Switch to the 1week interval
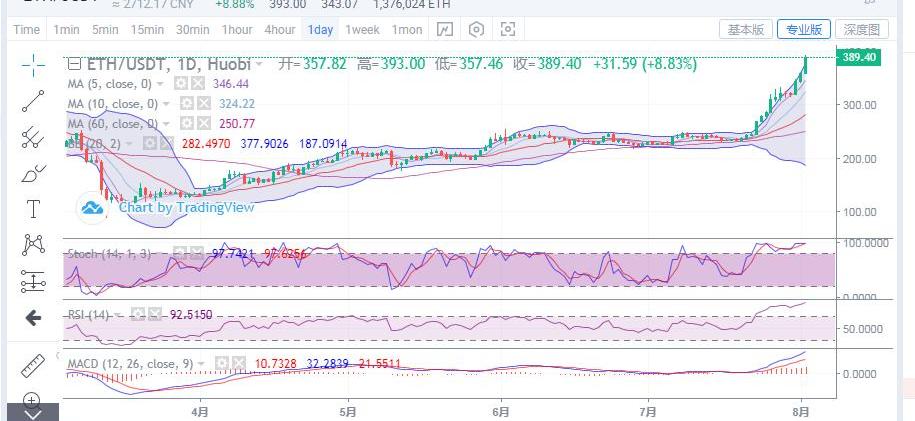This screenshot has height=421, width=915. (362, 29)
